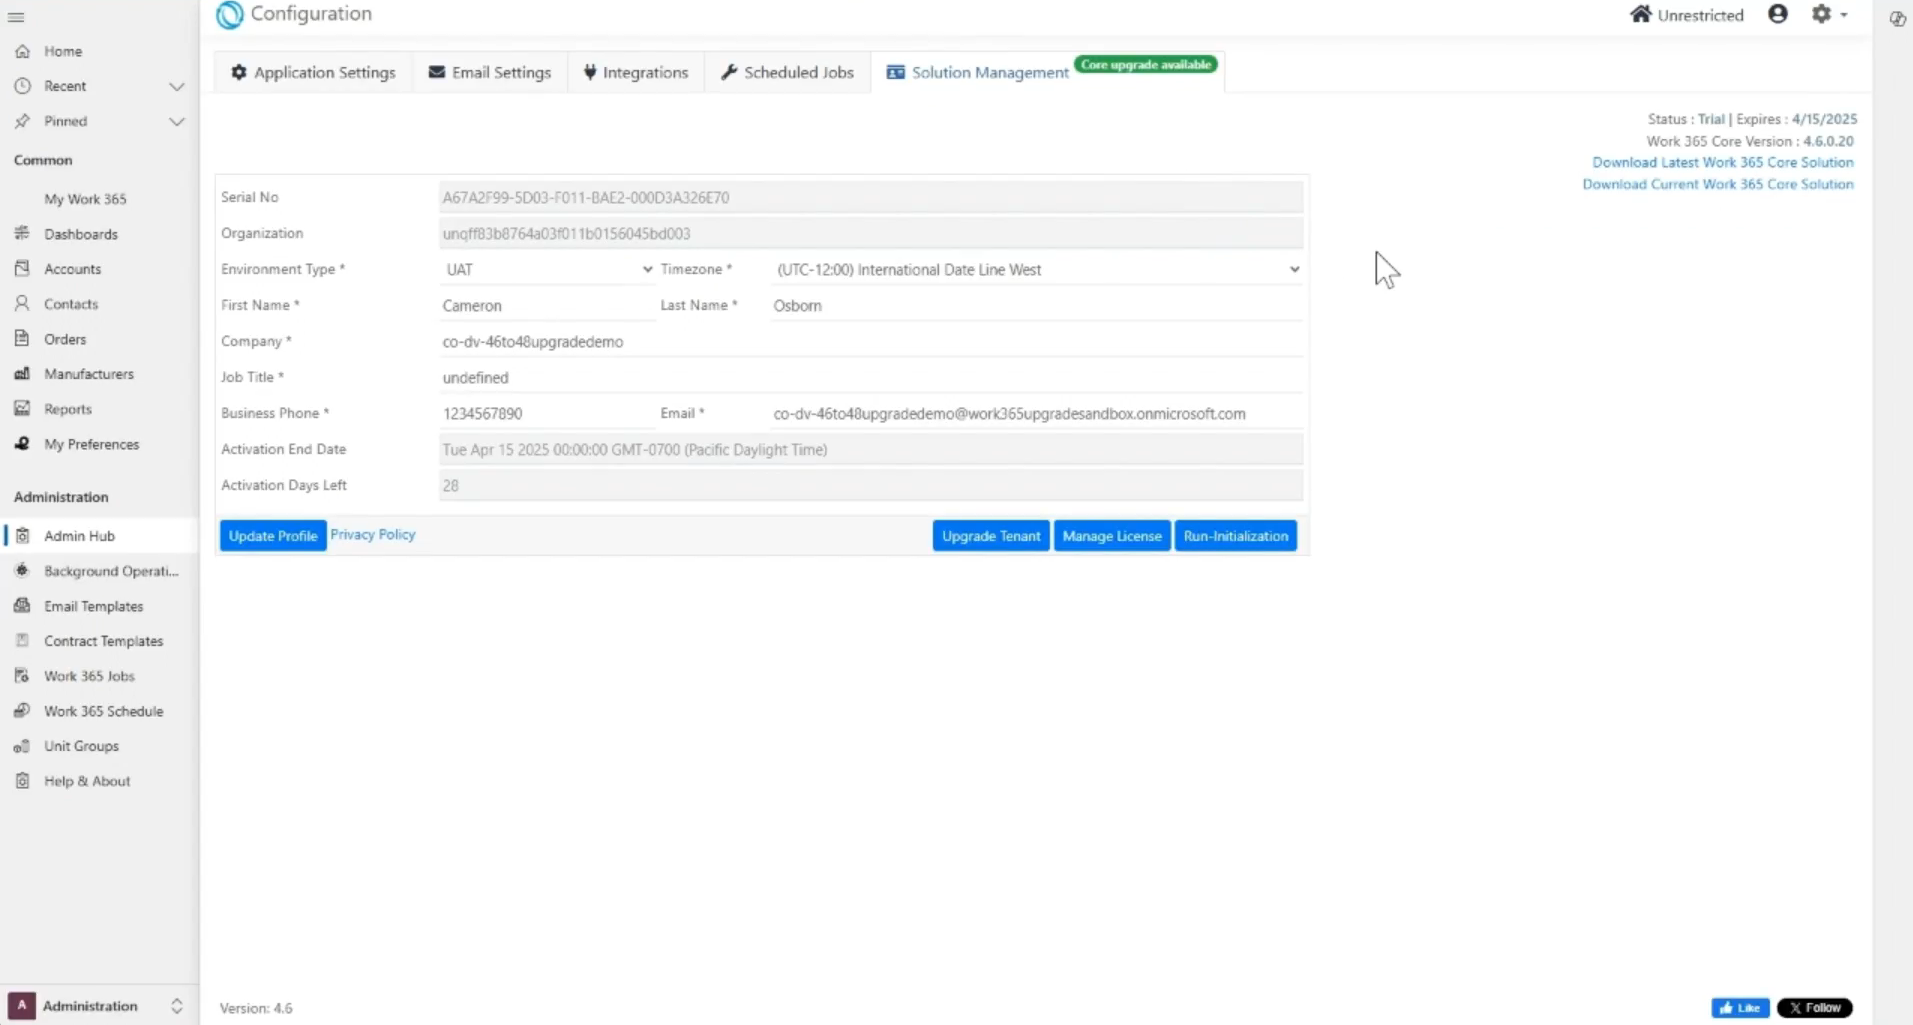Click Download Latest Work 365 Core Solution
1913x1025 pixels.
pyautogui.click(x=1723, y=163)
